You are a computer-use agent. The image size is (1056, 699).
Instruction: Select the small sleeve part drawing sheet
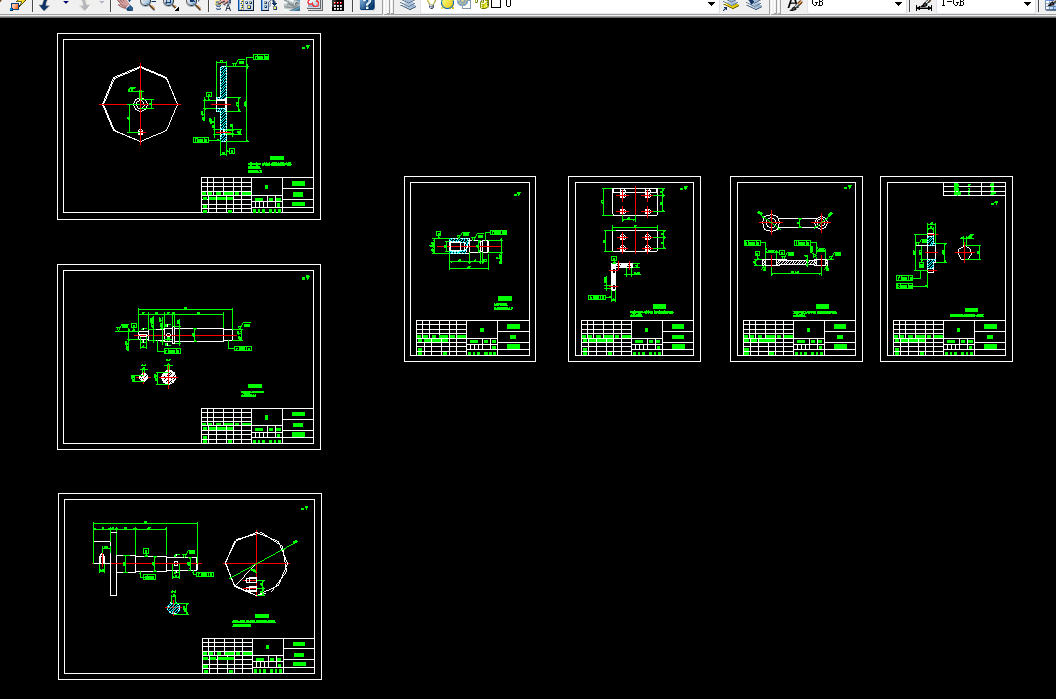point(470,269)
